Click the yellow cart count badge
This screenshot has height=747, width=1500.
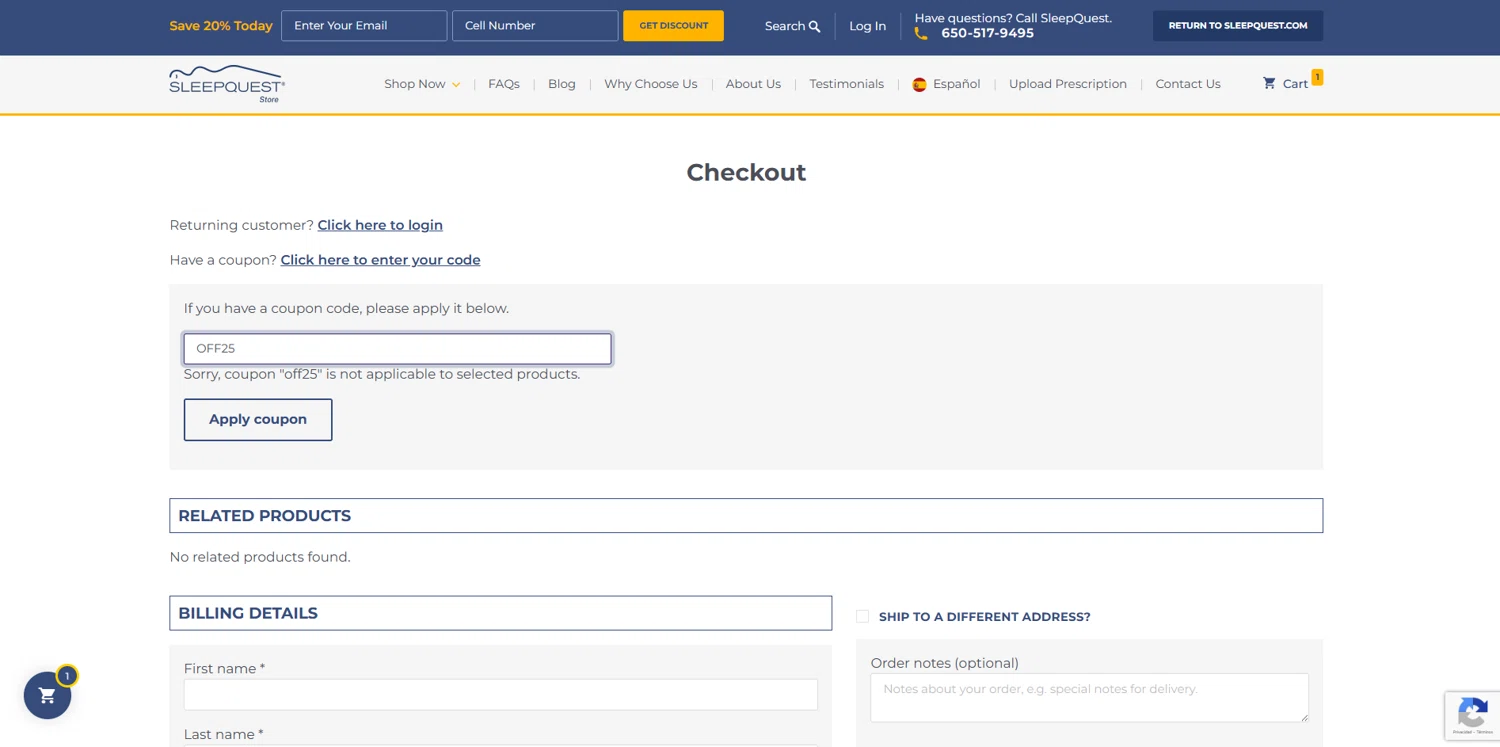(x=1317, y=77)
